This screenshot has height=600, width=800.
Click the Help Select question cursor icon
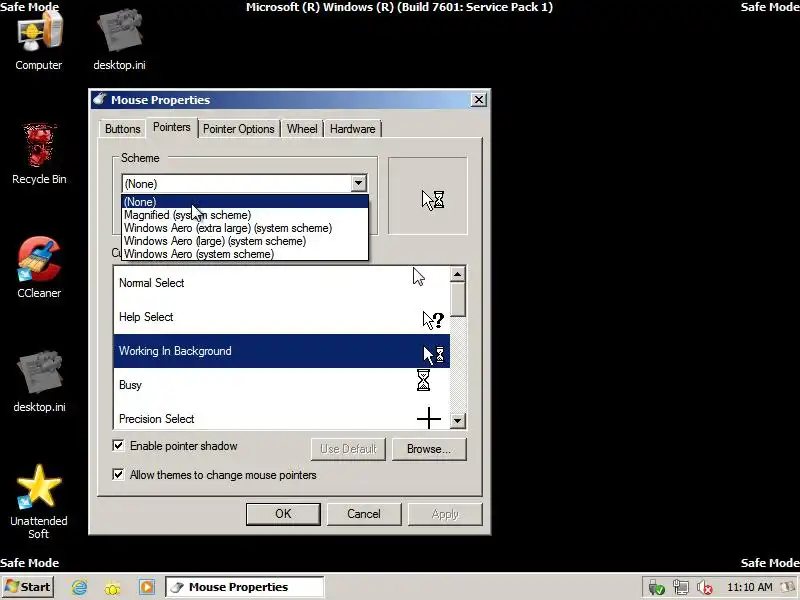433,320
